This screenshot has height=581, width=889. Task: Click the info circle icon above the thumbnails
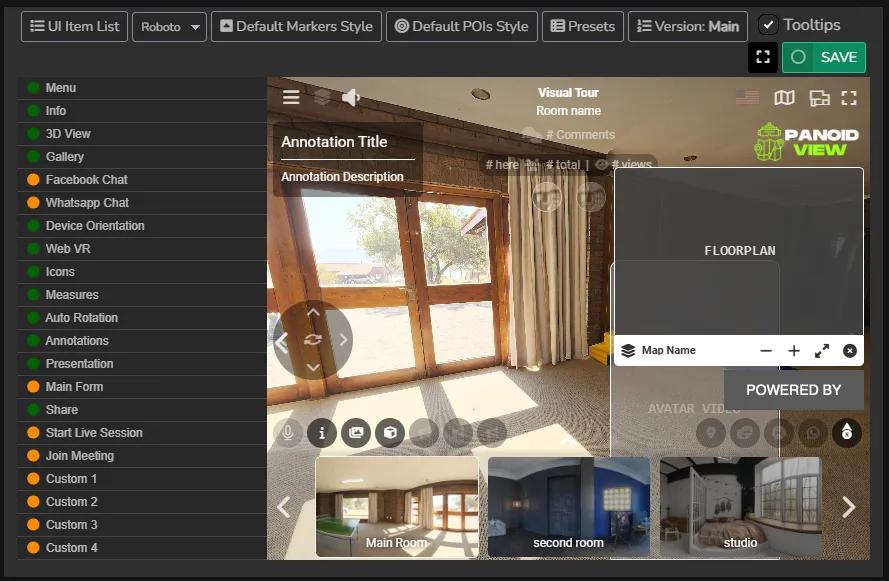[321, 434]
